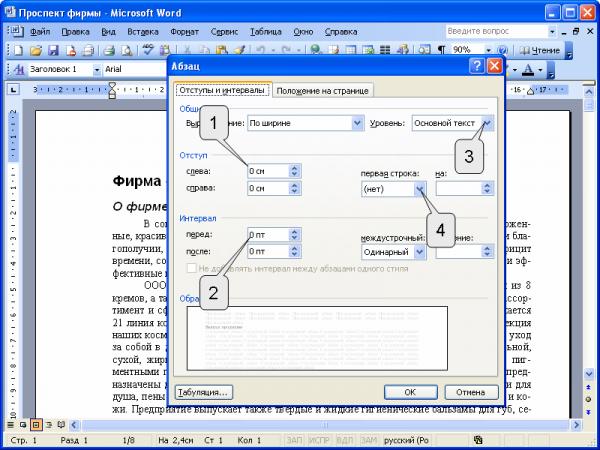Click the Undo arrow in the toolbar
The width and height of the screenshot is (600, 450).
[x=261, y=50]
